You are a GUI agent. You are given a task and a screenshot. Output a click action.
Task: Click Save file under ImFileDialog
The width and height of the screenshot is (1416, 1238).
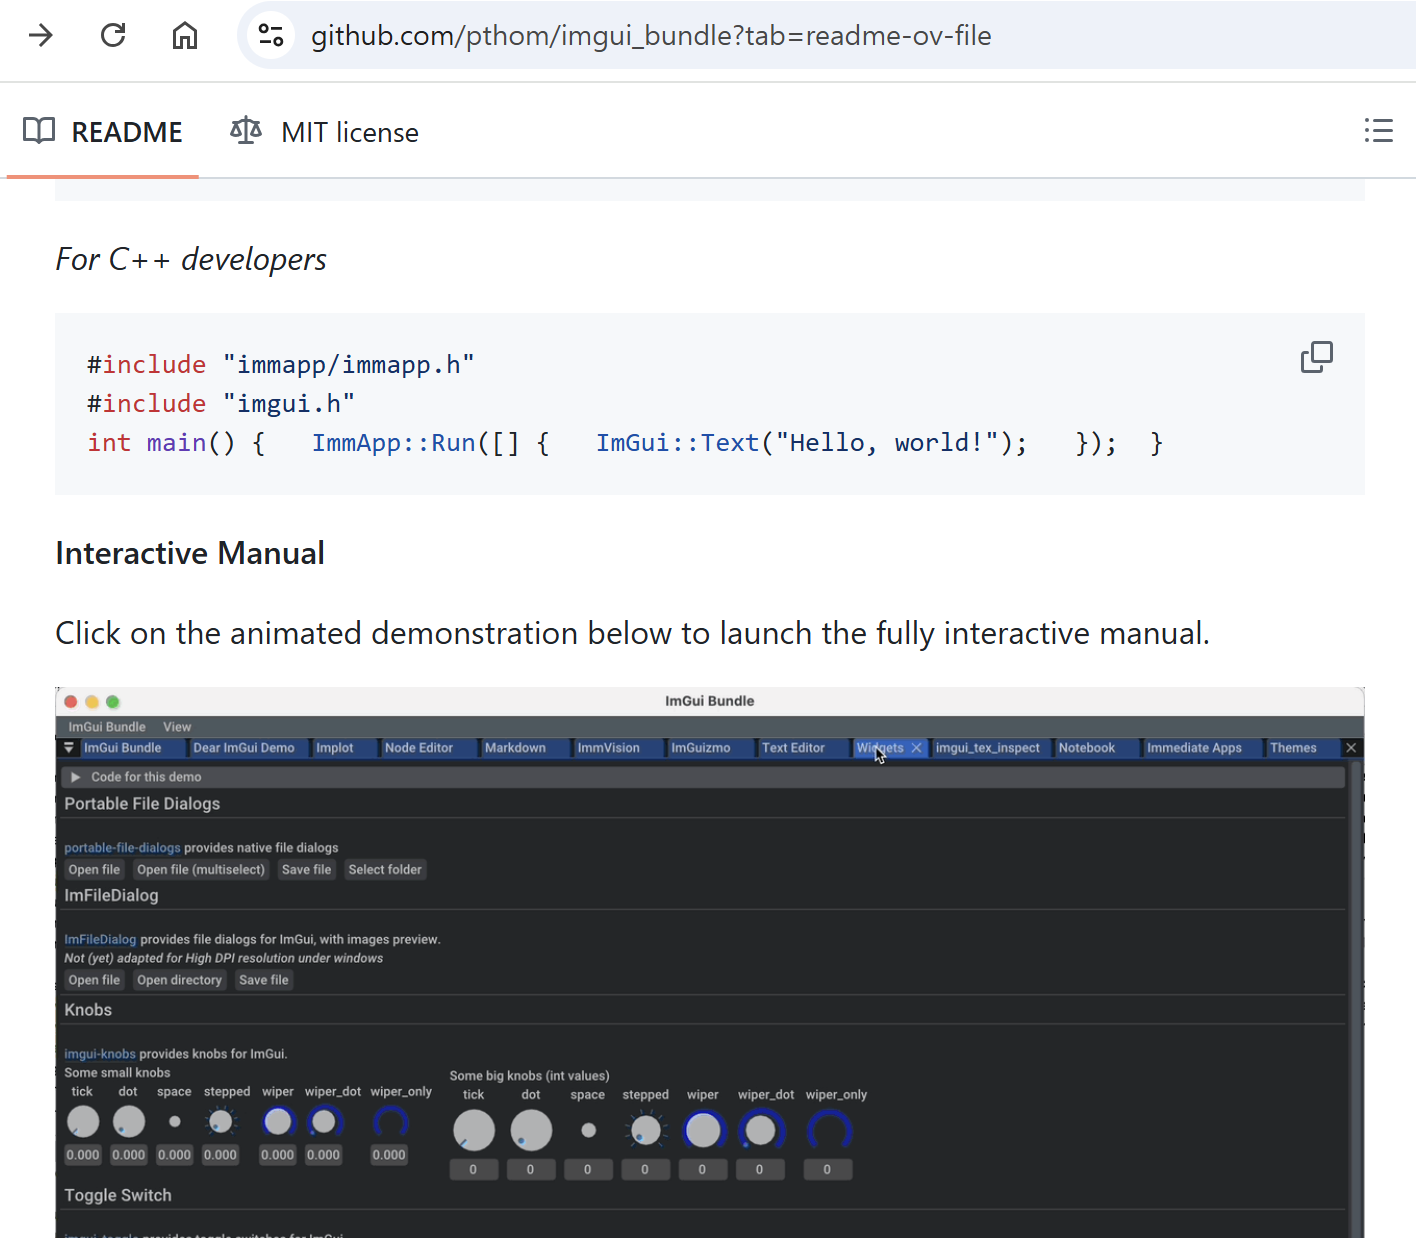tap(264, 981)
